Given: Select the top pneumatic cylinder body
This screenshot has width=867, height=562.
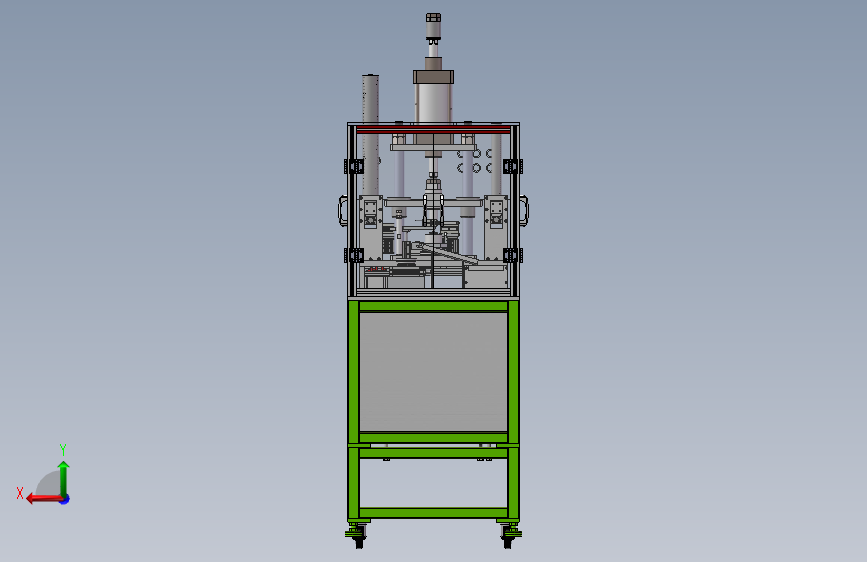Looking at the screenshot, I should 434,103.
